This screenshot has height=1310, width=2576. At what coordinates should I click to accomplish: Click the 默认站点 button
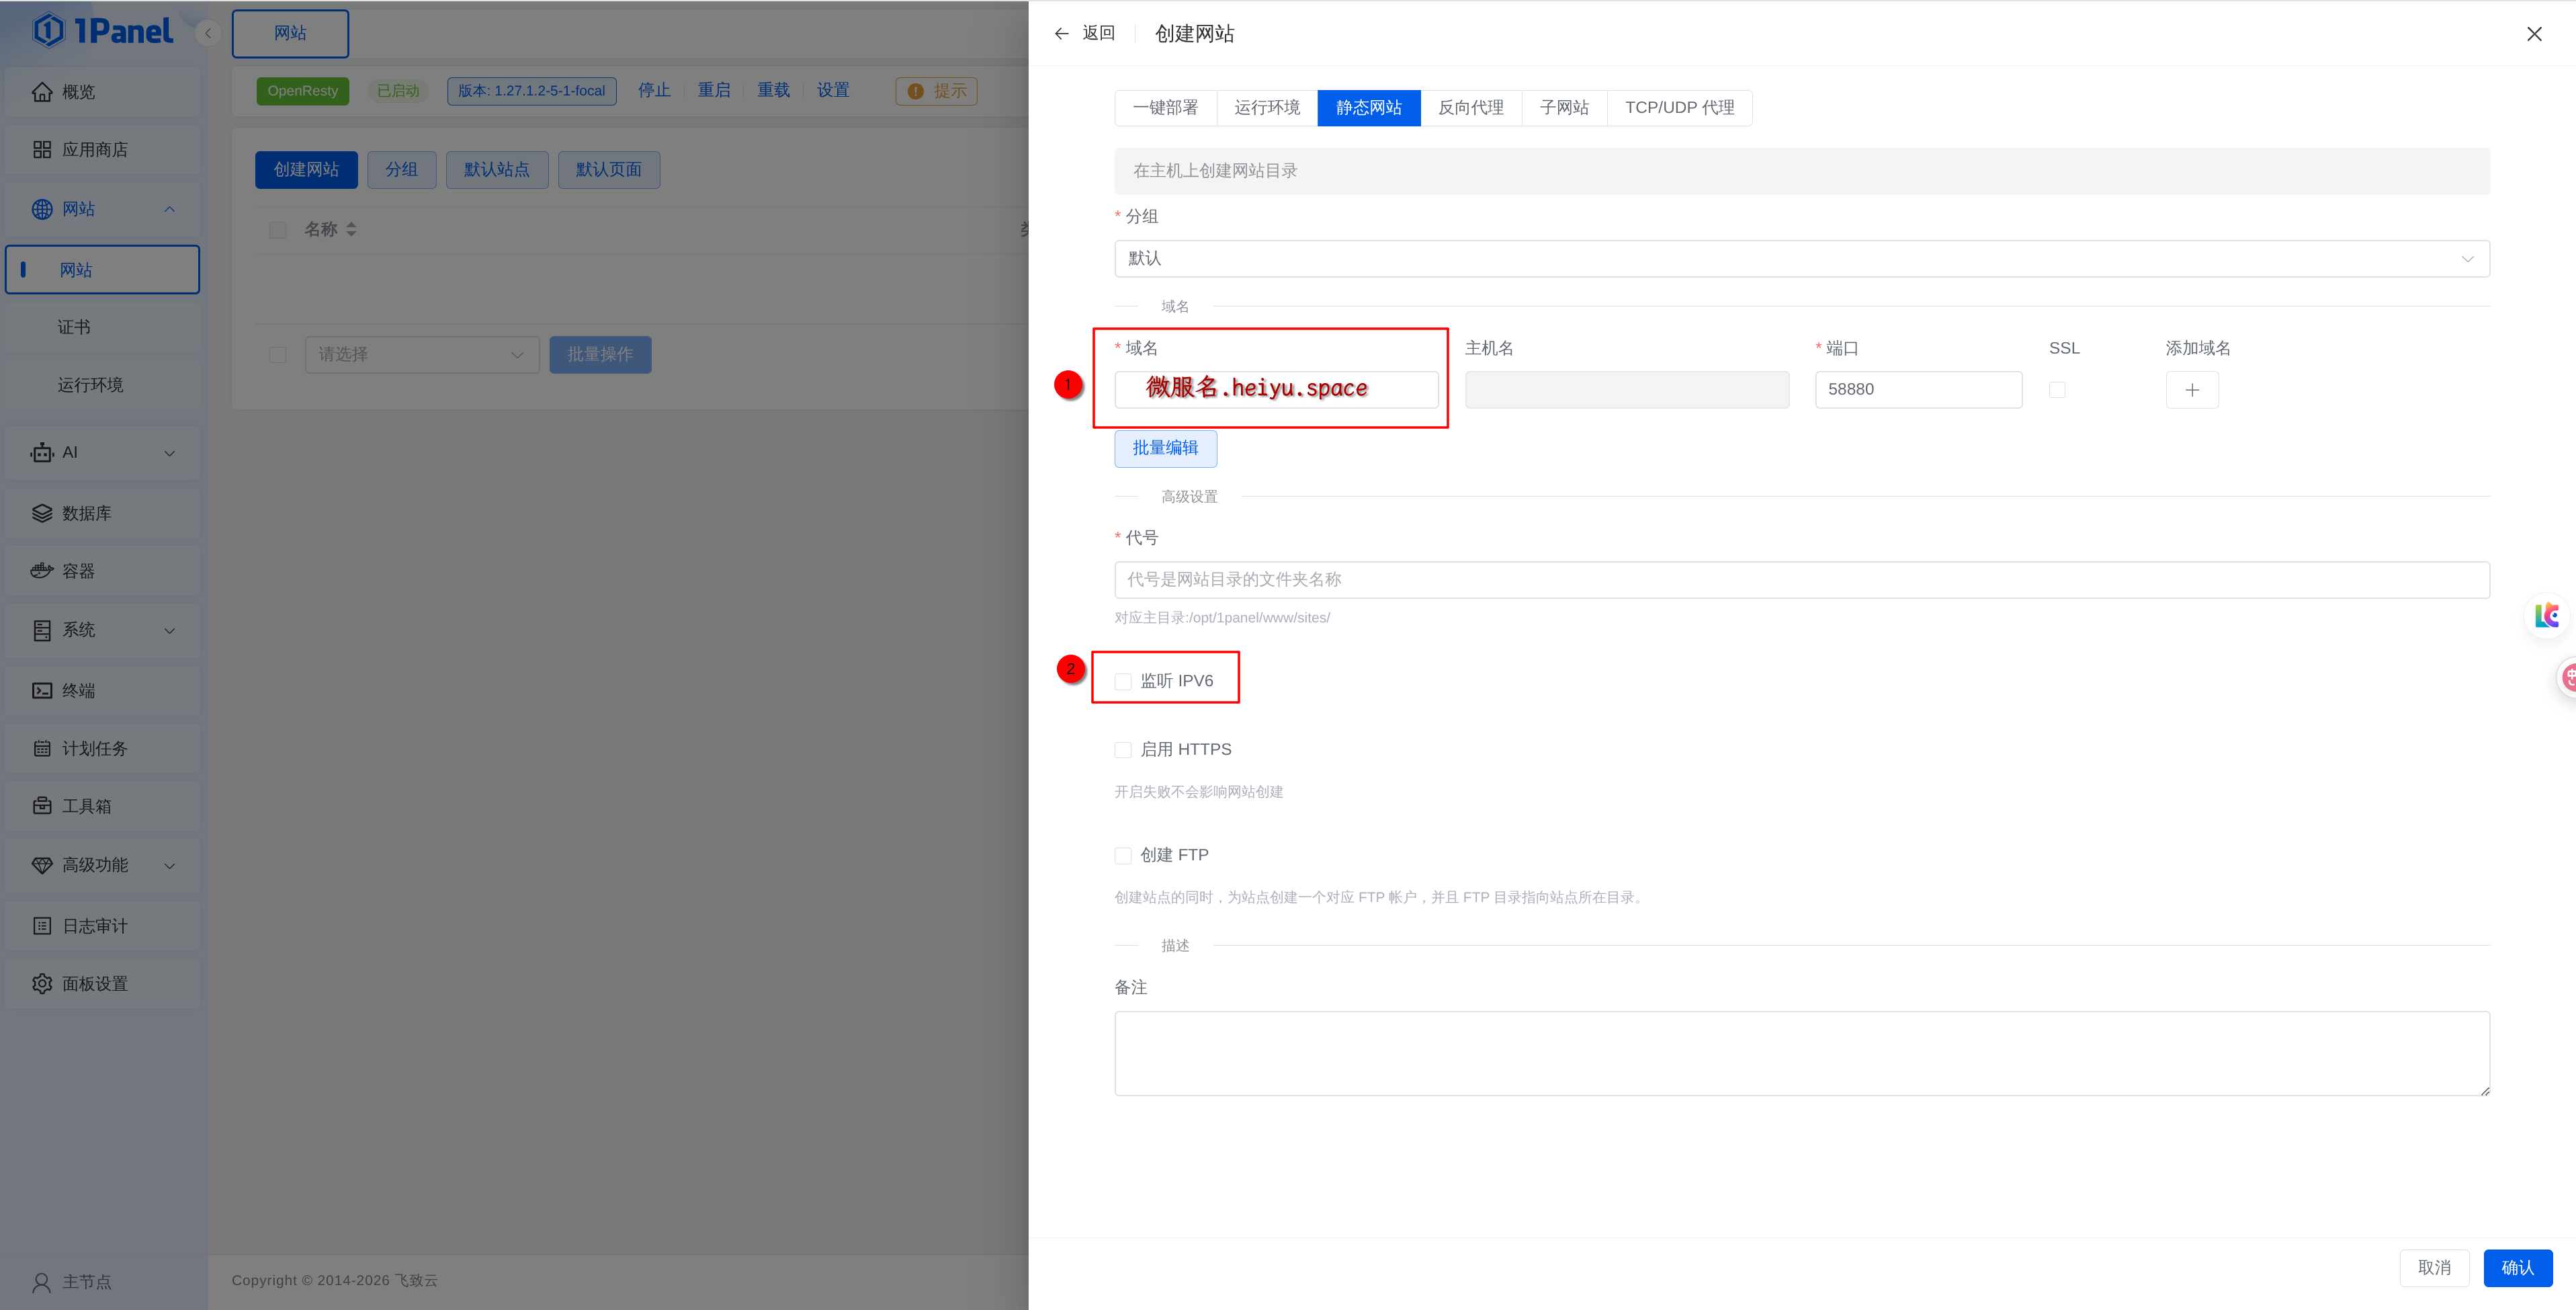pyautogui.click(x=497, y=170)
